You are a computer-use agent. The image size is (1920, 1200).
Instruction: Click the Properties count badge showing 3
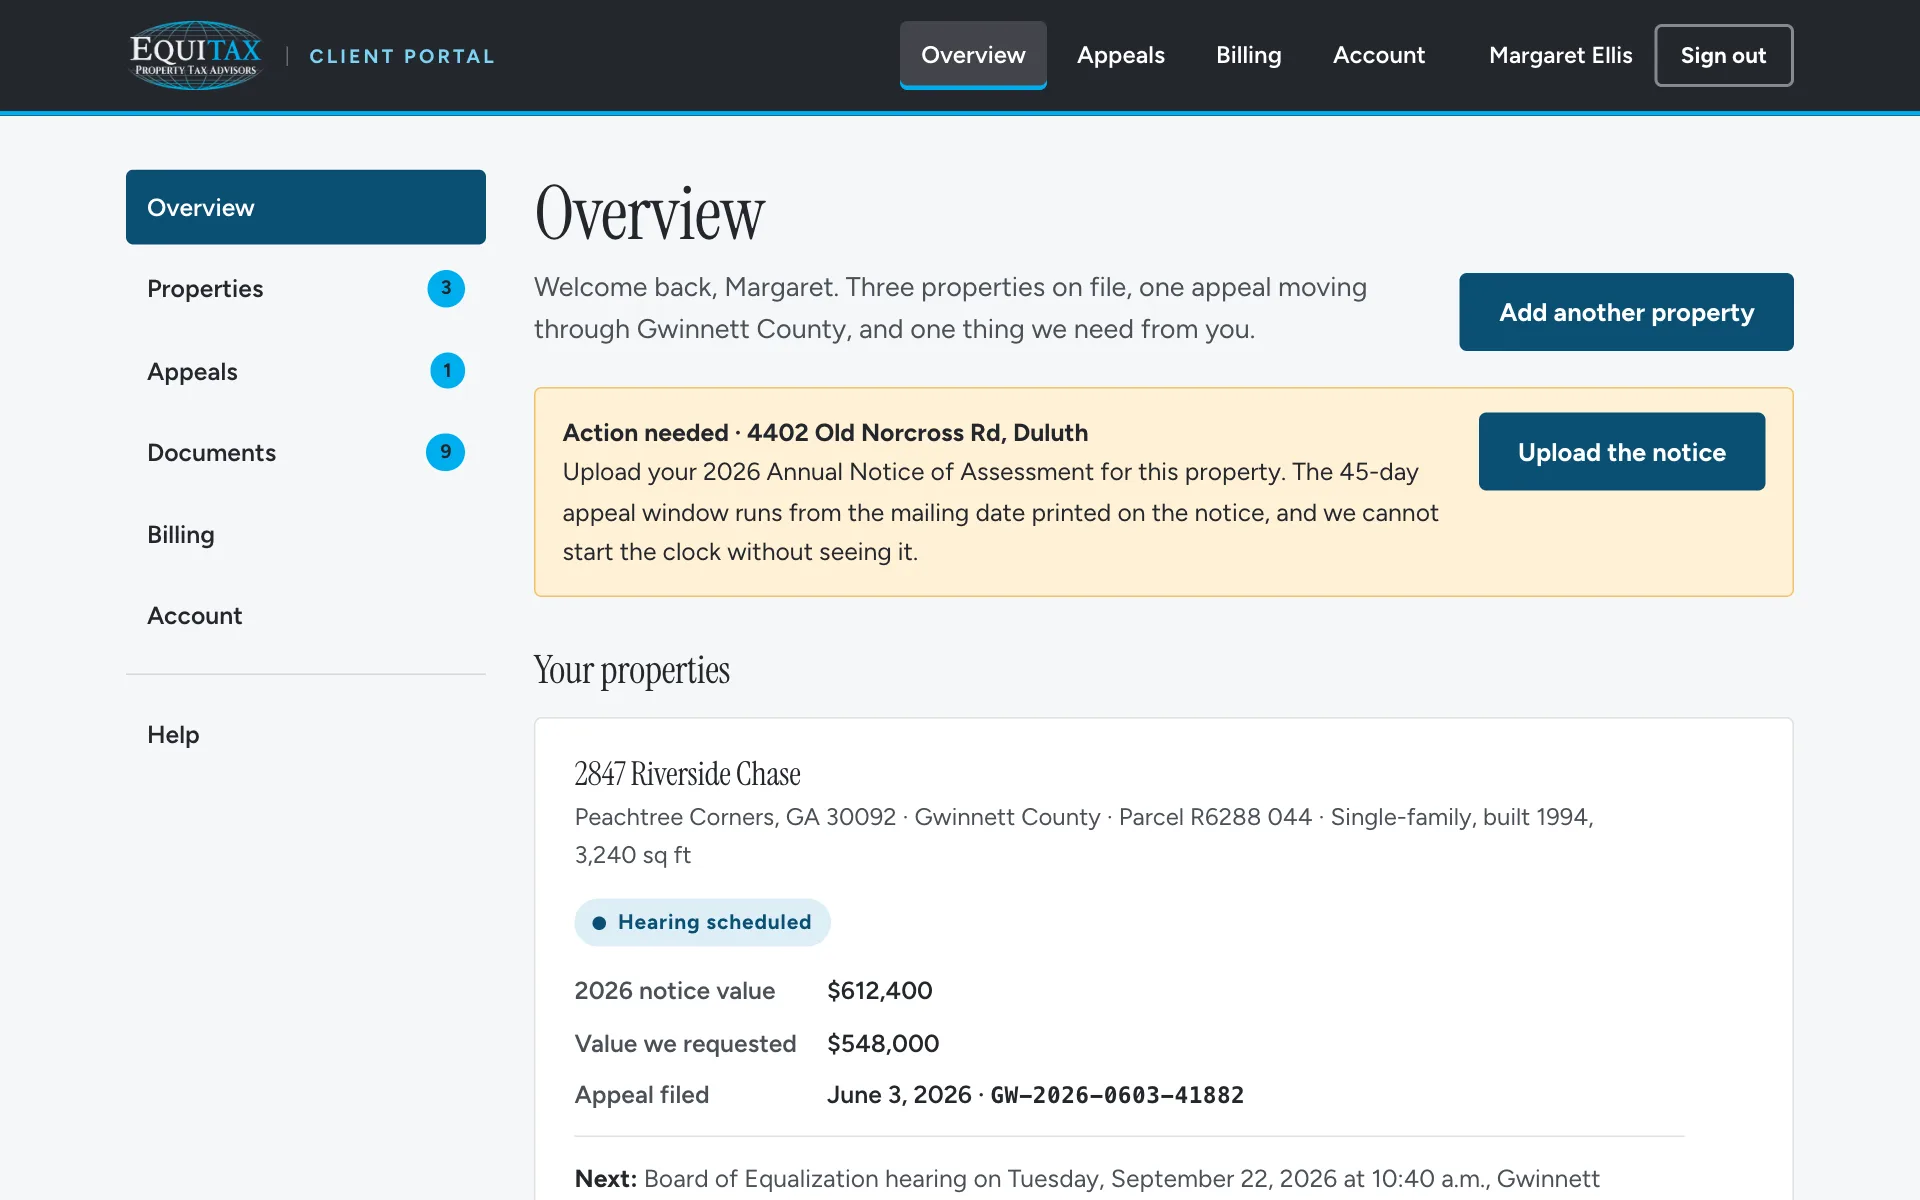coord(446,288)
